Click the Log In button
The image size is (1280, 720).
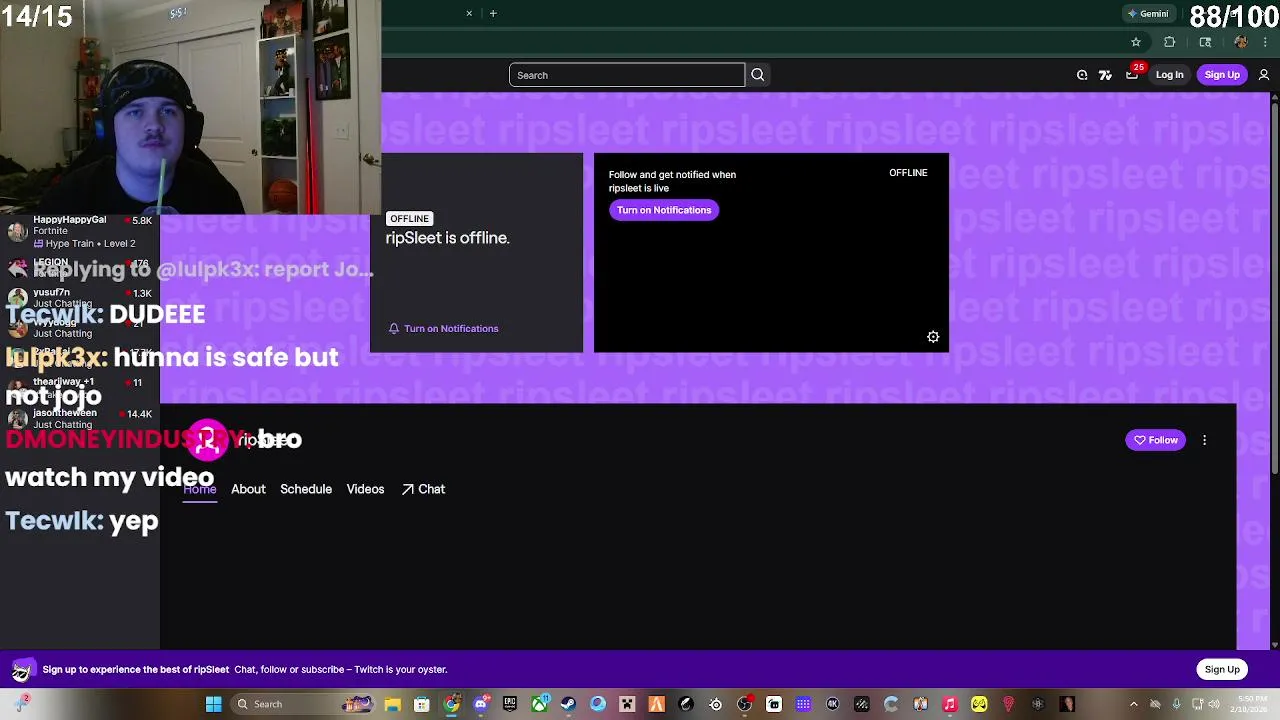1169,75
